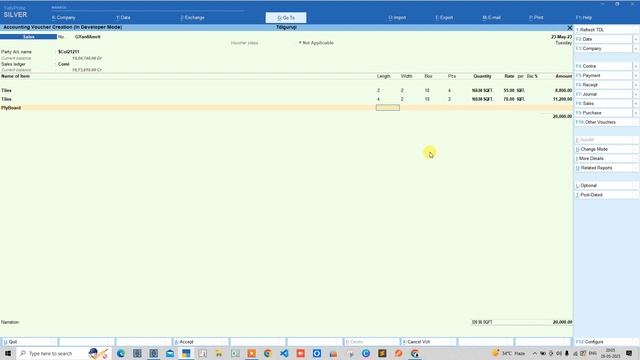Switch to F8: Sales voucher

pyautogui.click(x=604, y=104)
